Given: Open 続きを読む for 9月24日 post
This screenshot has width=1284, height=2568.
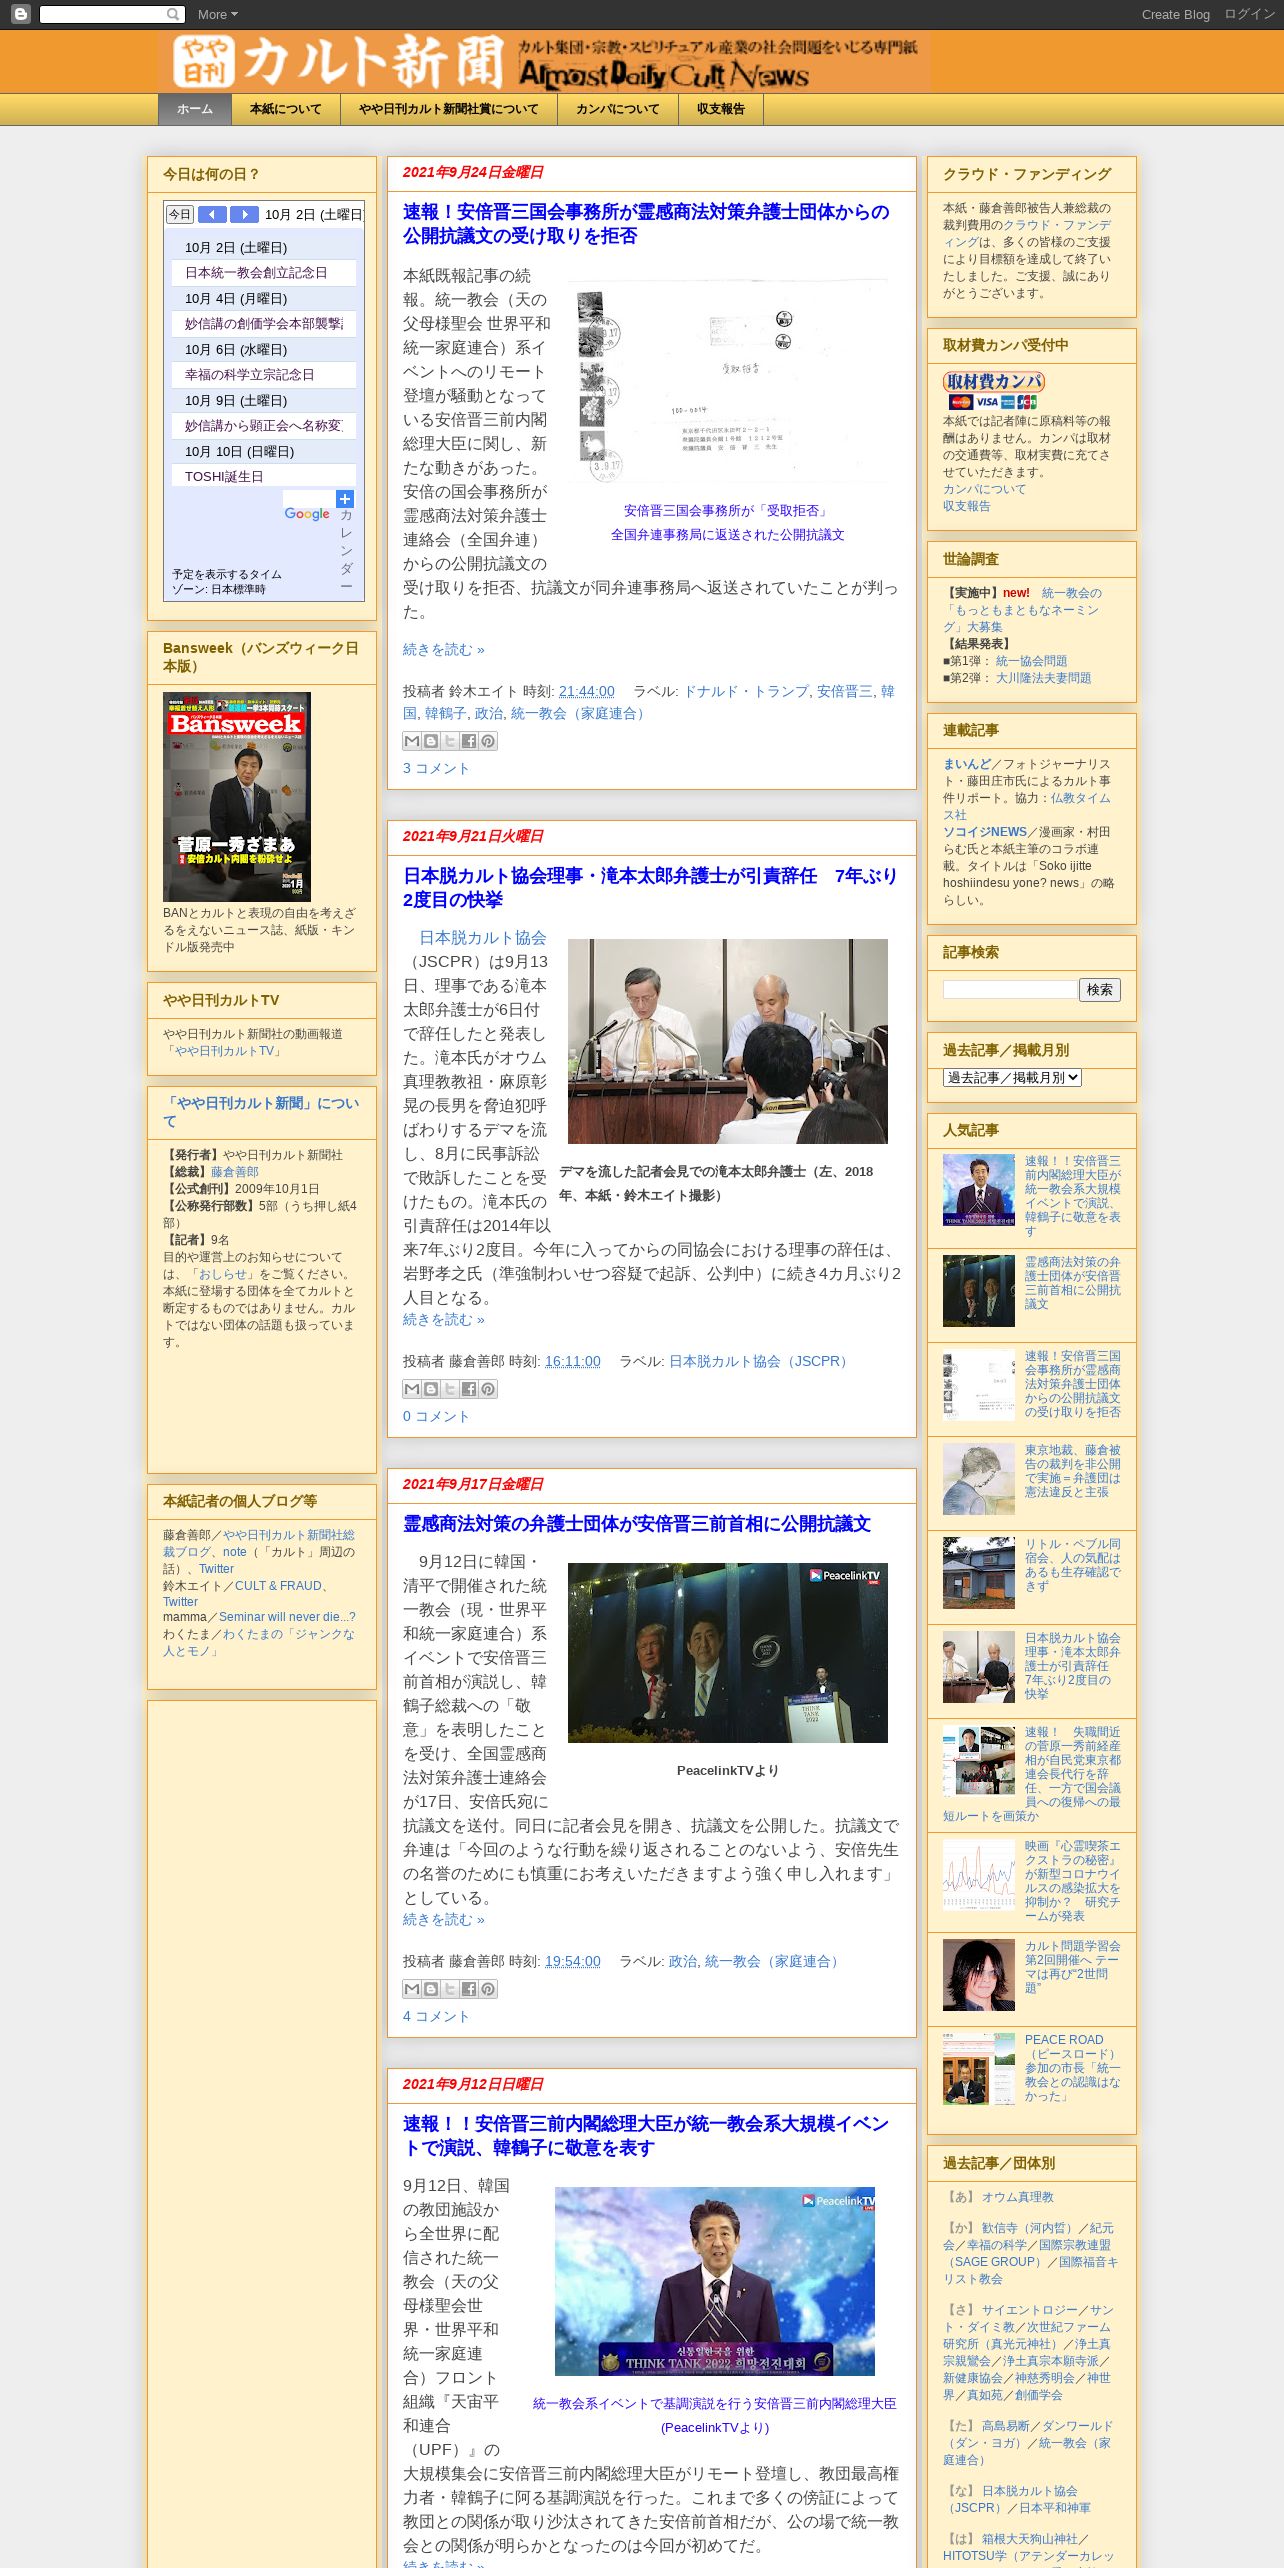Looking at the screenshot, I should tap(443, 649).
